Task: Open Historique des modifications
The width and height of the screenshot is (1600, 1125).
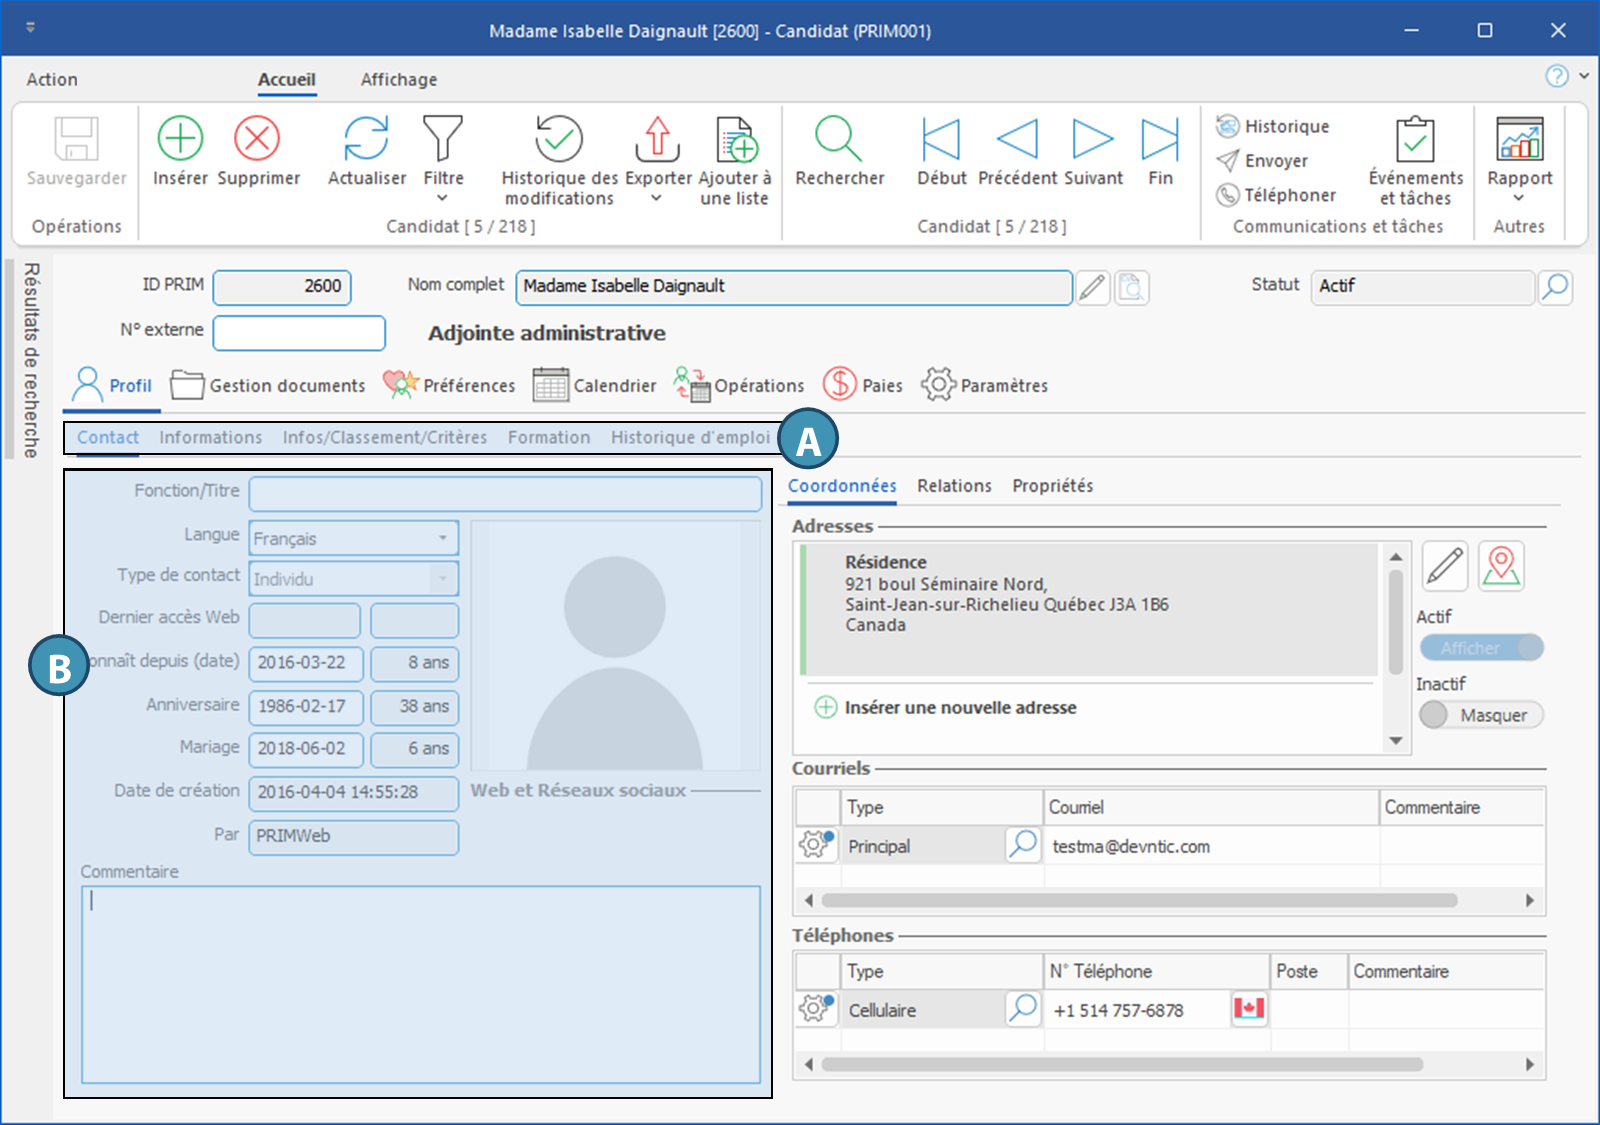Action: point(559,139)
